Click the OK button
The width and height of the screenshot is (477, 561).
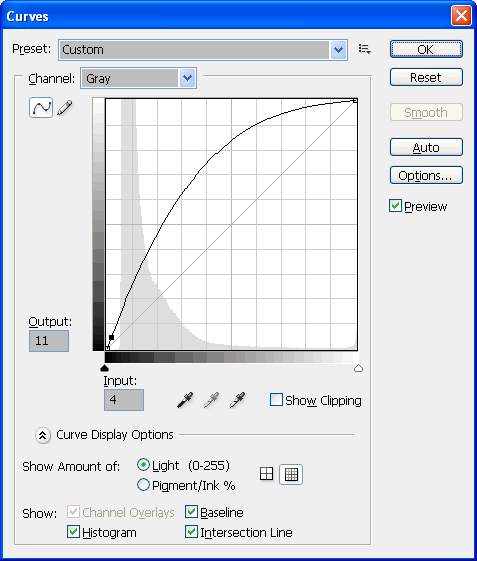426,49
